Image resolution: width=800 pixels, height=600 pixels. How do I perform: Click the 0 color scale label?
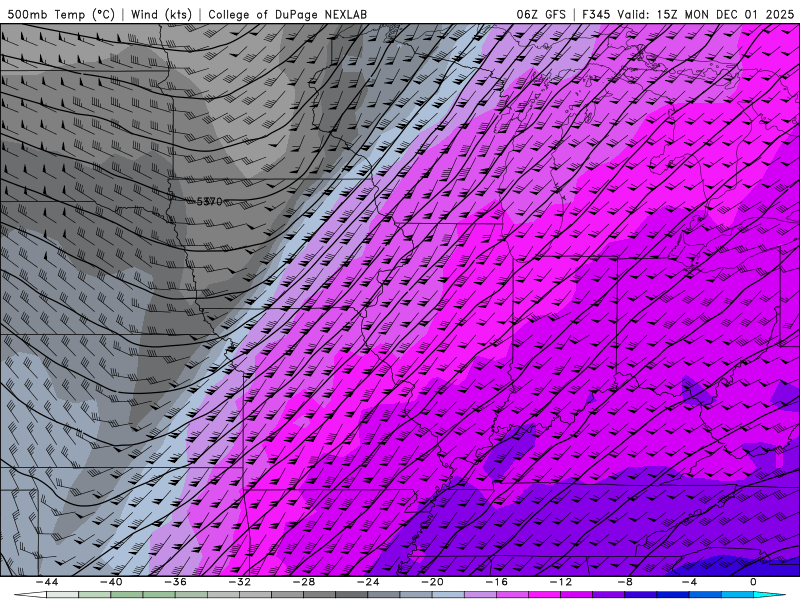[x=754, y=582]
